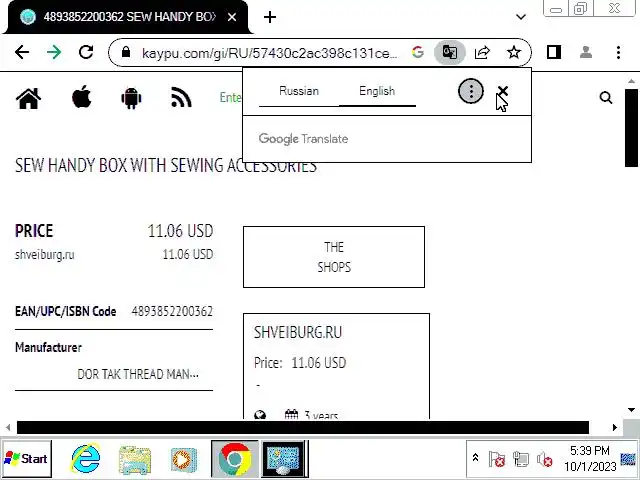Viewport: 640px width, 480px height.
Task: Bookmark this page with the star
Action: click(x=514, y=52)
